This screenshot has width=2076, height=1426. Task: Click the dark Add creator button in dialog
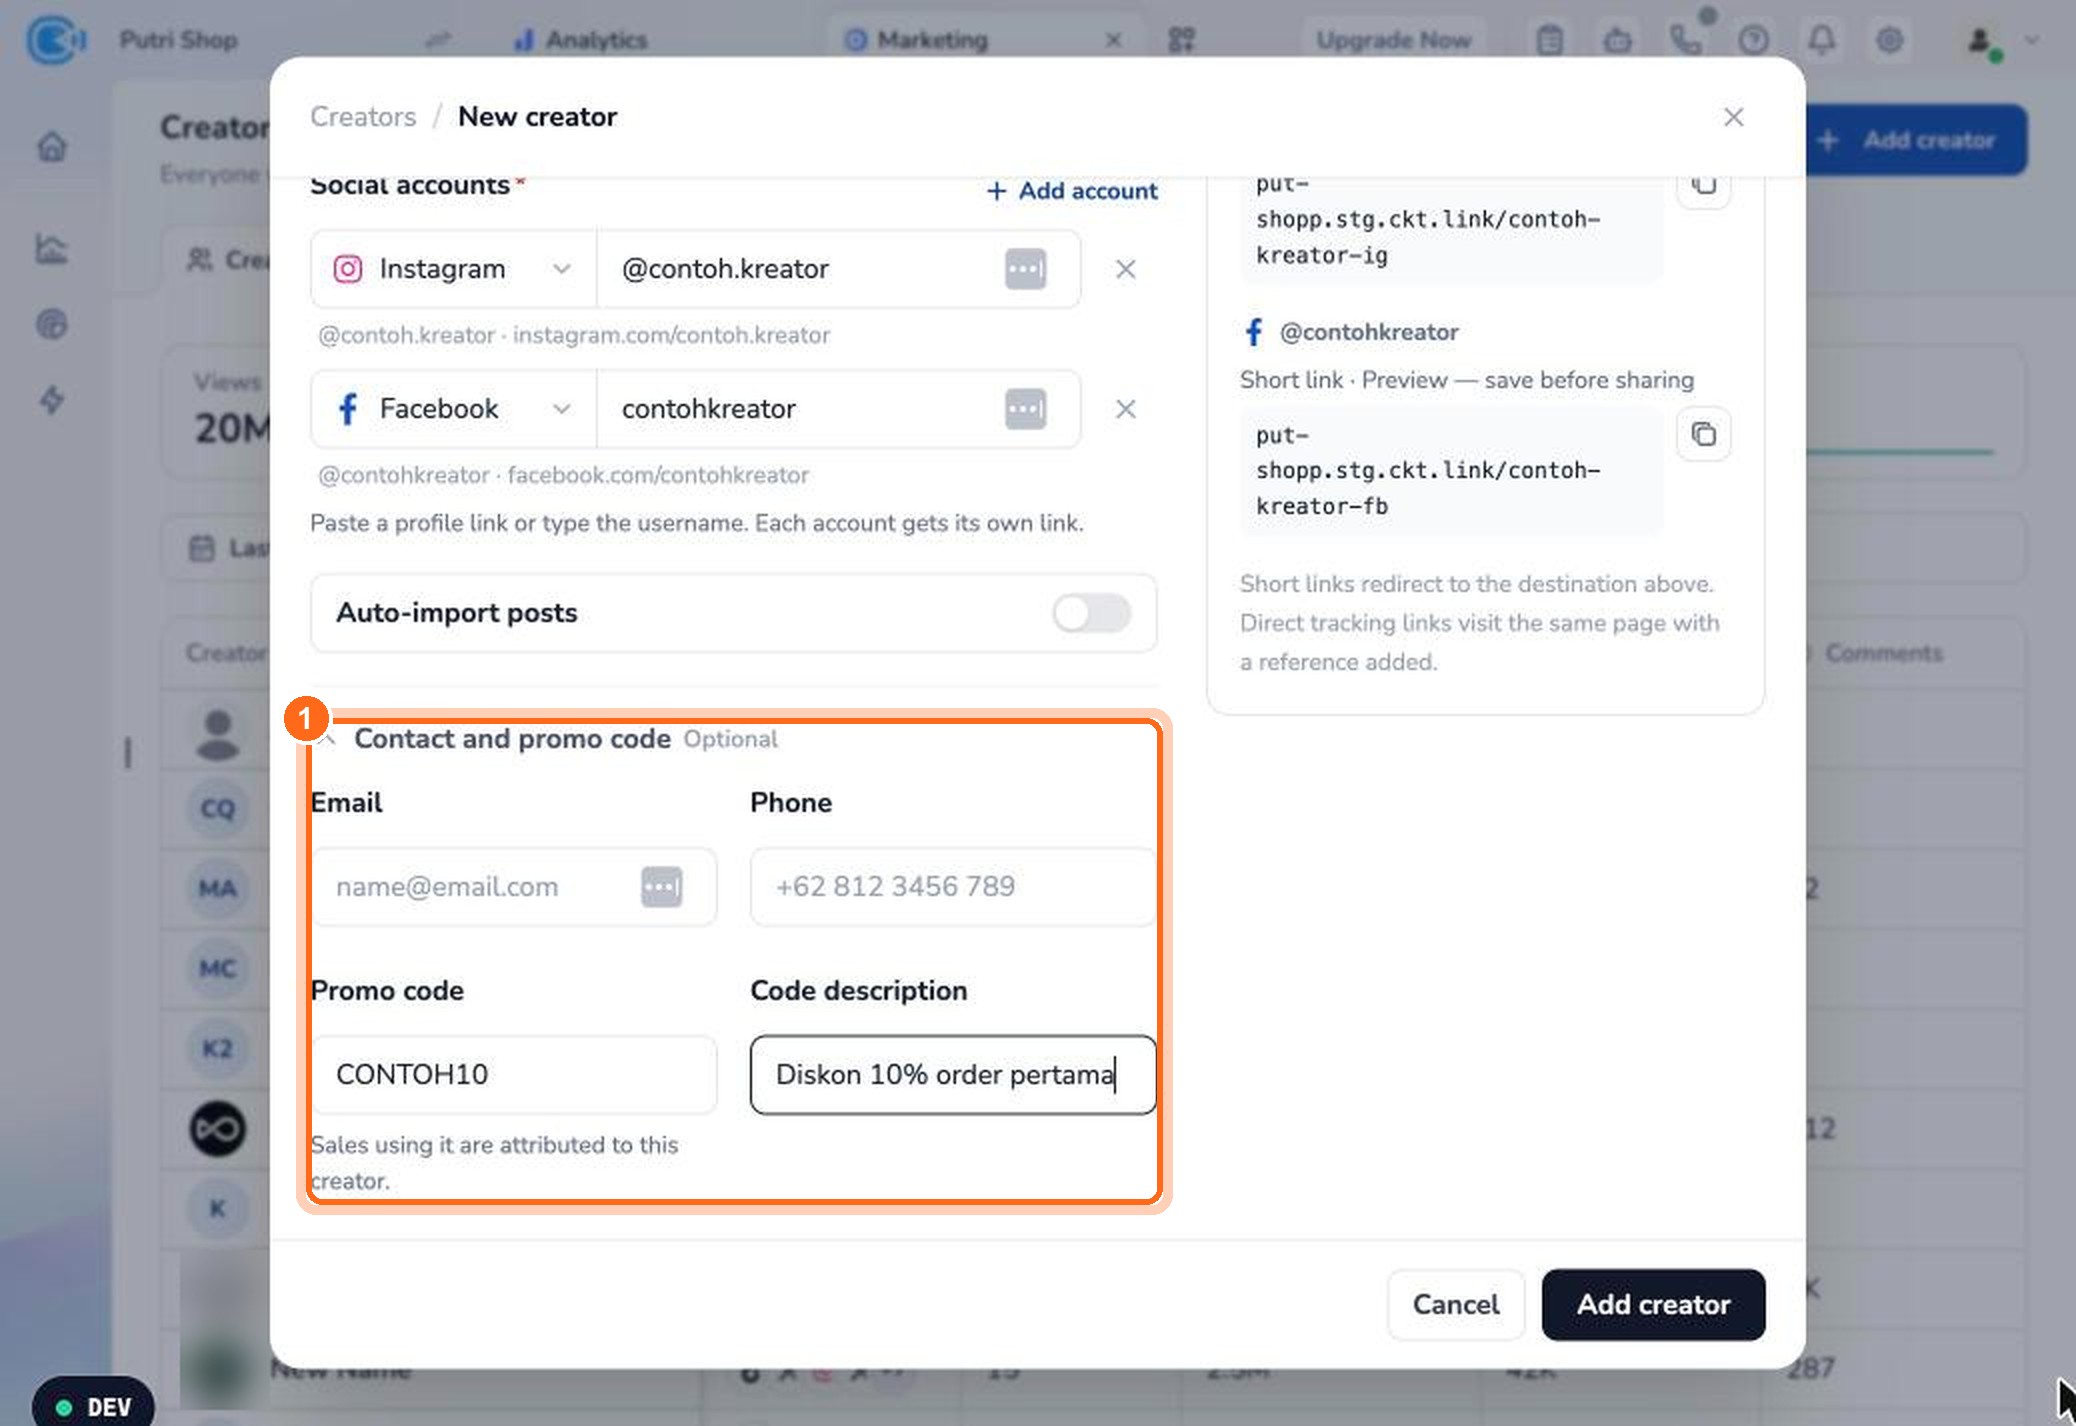(1653, 1305)
